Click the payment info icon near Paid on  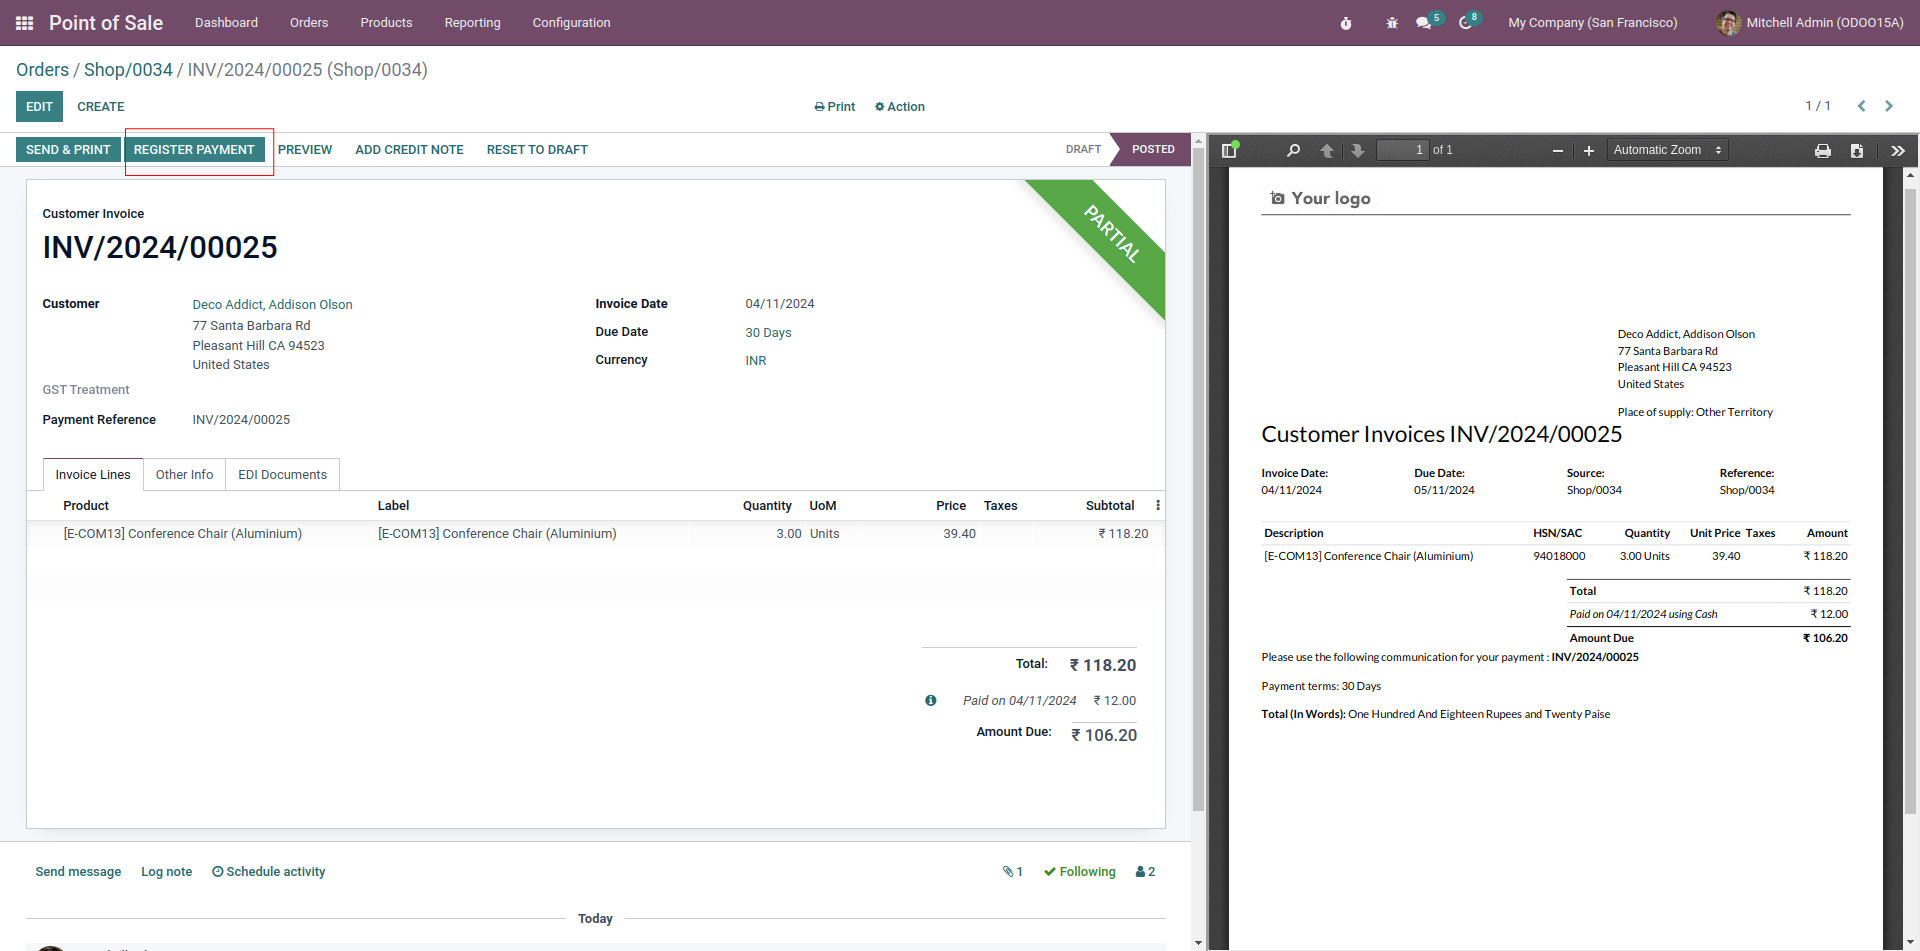[x=931, y=701]
